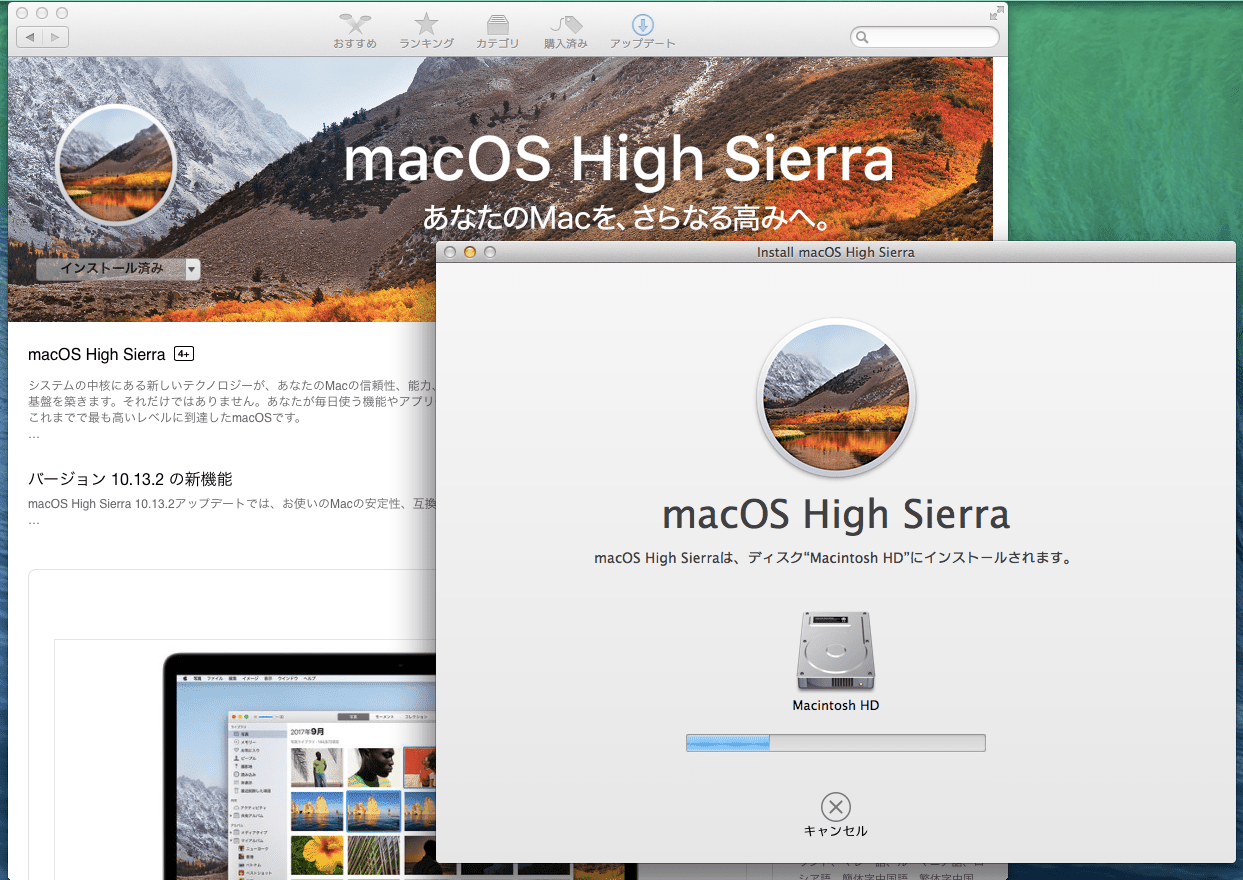Image resolution: width=1243 pixels, height=880 pixels.
Task: Click the installation progress bar
Action: click(835, 742)
